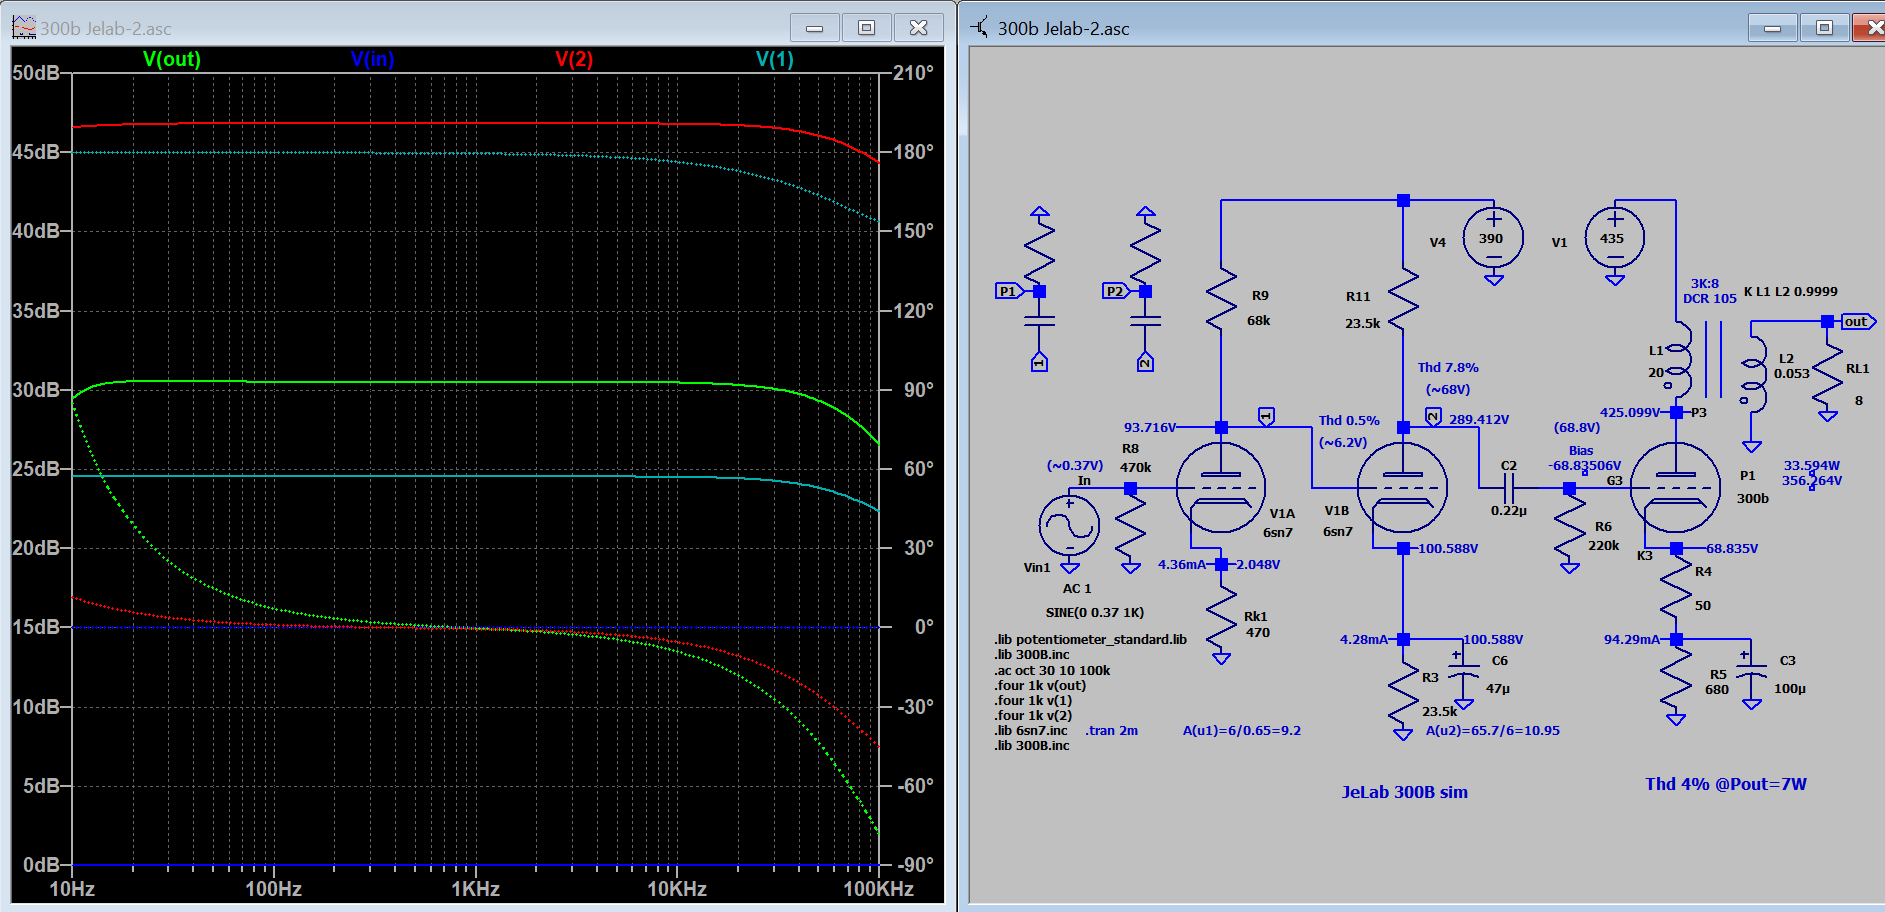
Task: Maximize the plot window 300b Jelab-2.asc
Action: [866, 28]
